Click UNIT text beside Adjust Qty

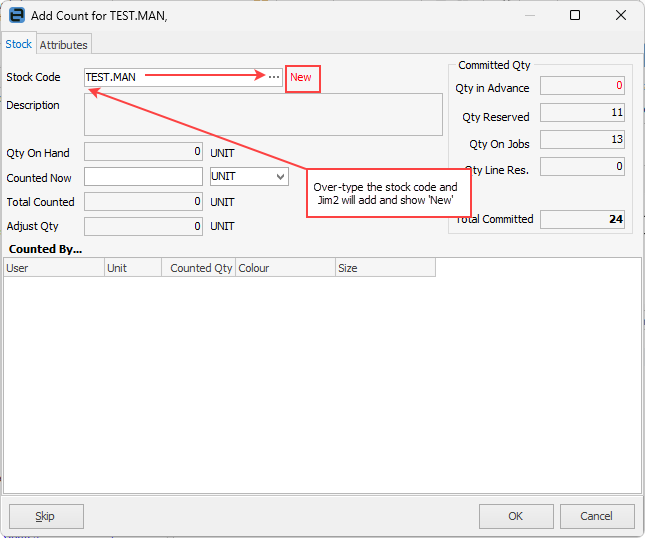click(x=222, y=226)
